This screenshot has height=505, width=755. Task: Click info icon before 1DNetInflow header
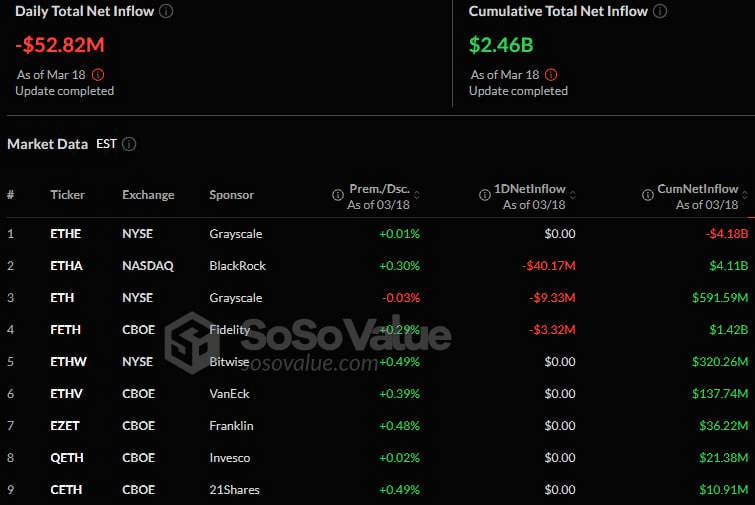(x=485, y=195)
